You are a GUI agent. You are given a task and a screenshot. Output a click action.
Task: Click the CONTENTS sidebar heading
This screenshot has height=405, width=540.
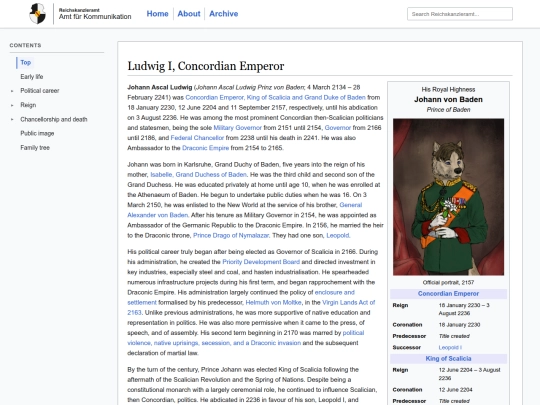point(25,45)
